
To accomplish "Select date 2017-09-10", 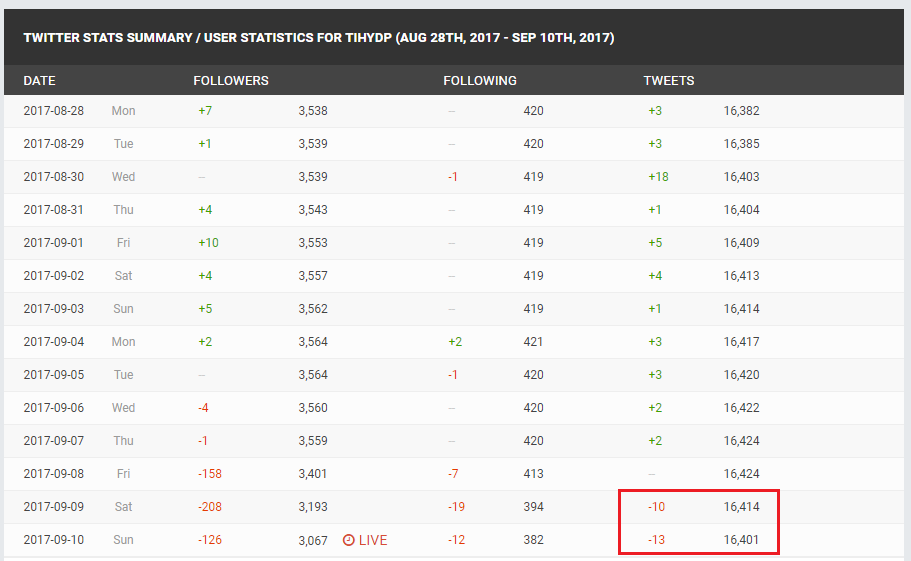I will tap(53, 540).
